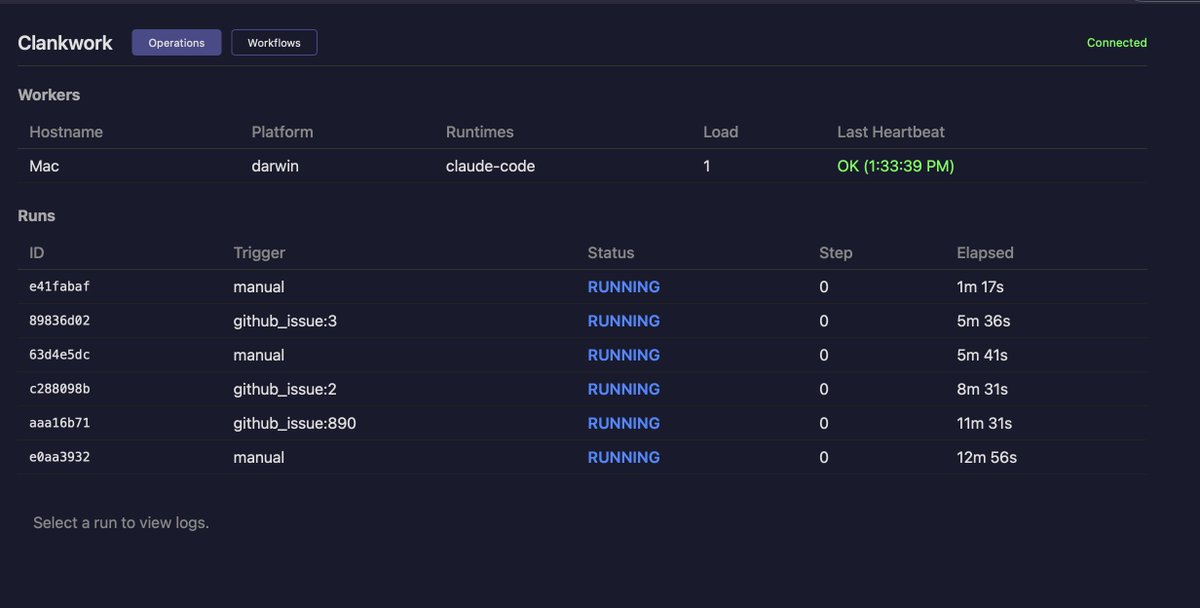
Task: Click the Status column header
Action: click(611, 253)
